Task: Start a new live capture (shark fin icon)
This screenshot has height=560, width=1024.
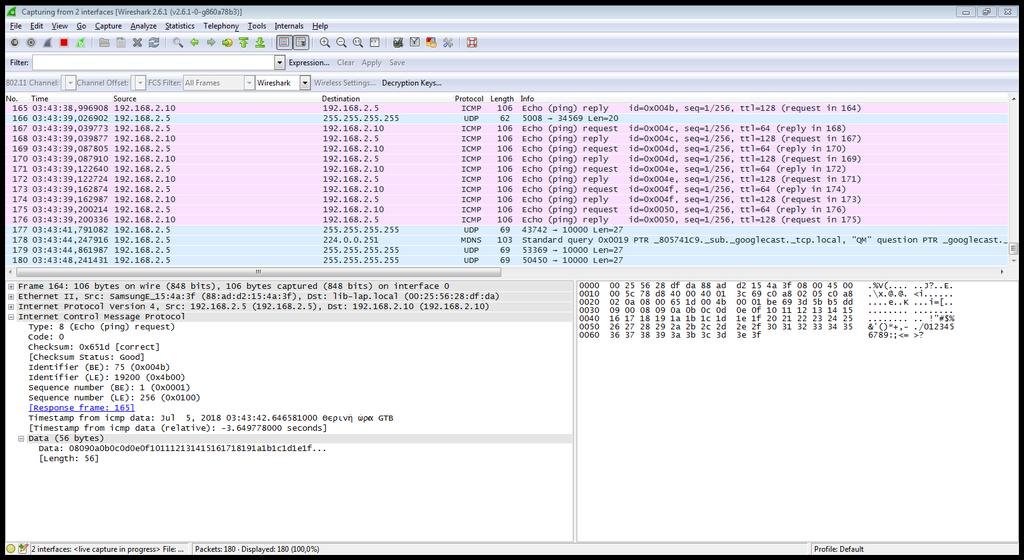Action: 47,42
